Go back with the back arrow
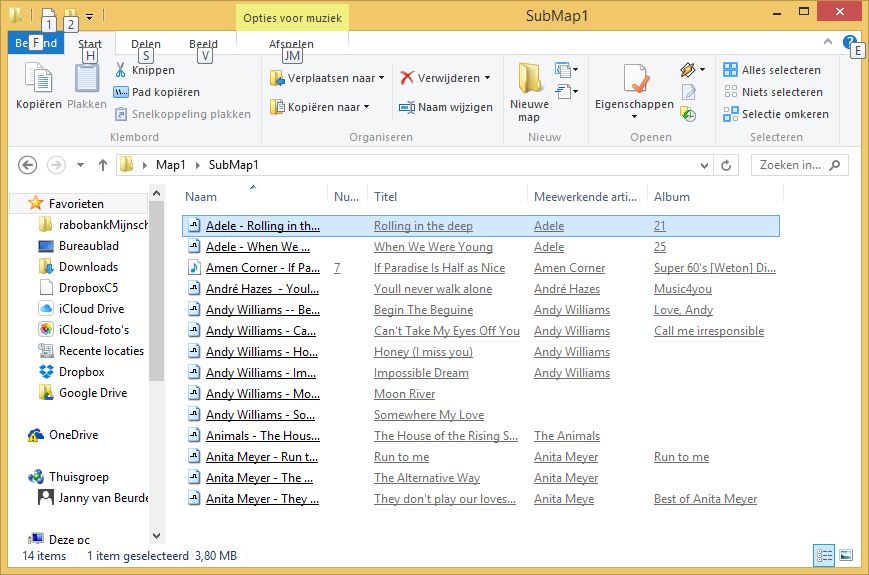The height and width of the screenshot is (575, 869). (x=28, y=165)
